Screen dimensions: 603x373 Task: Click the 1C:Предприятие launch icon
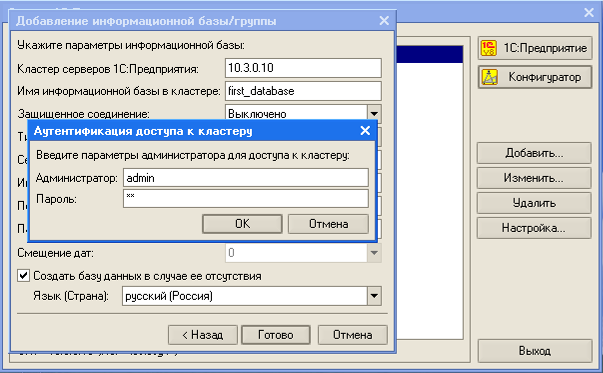tap(489, 48)
